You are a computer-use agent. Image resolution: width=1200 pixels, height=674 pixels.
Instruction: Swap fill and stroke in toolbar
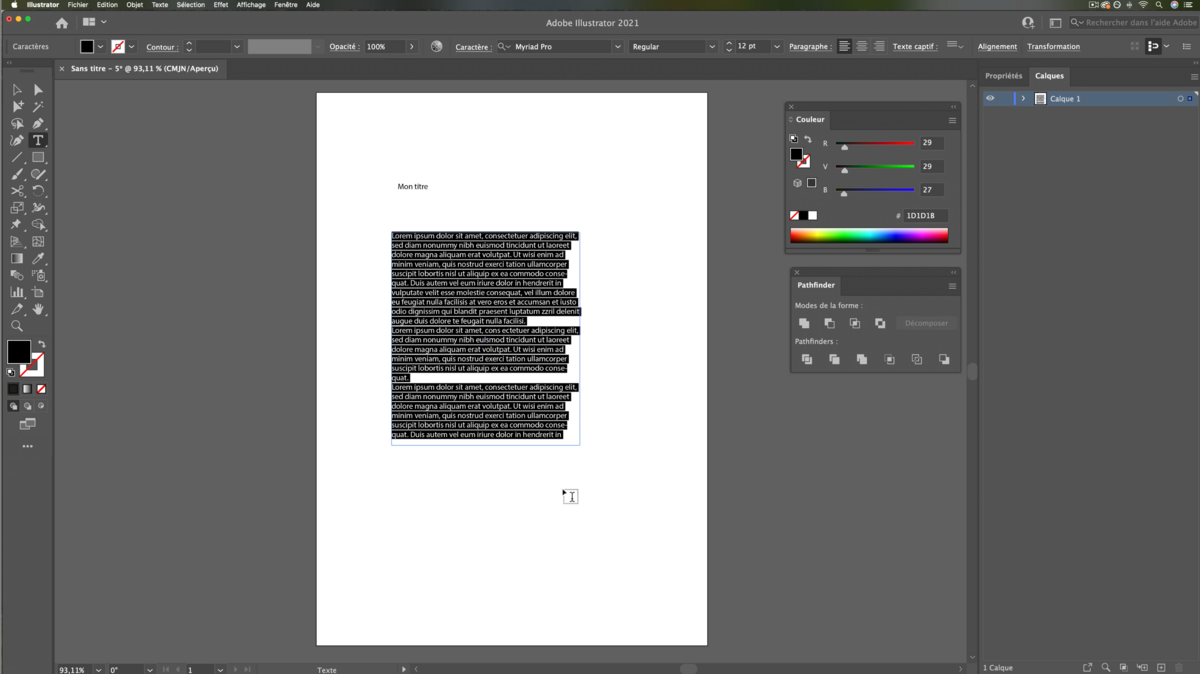[x=41, y=345]
